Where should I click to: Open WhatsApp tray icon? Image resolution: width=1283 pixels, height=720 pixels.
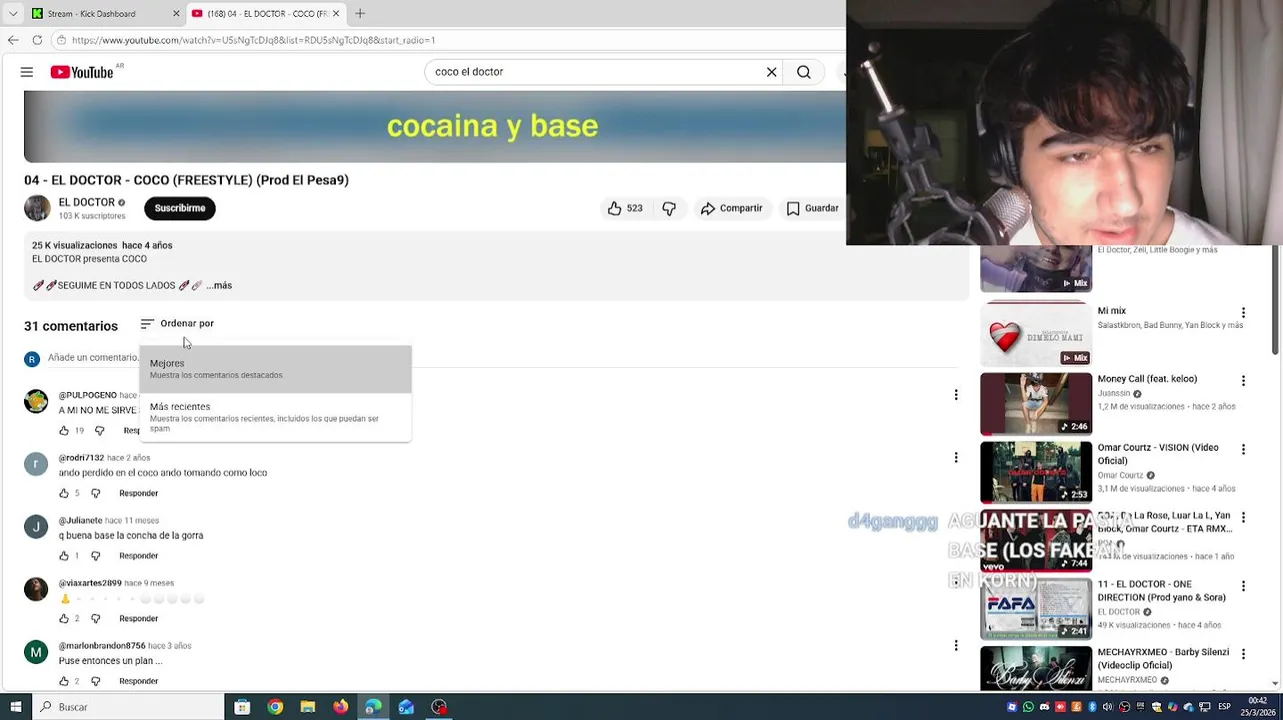(1028, 707)
